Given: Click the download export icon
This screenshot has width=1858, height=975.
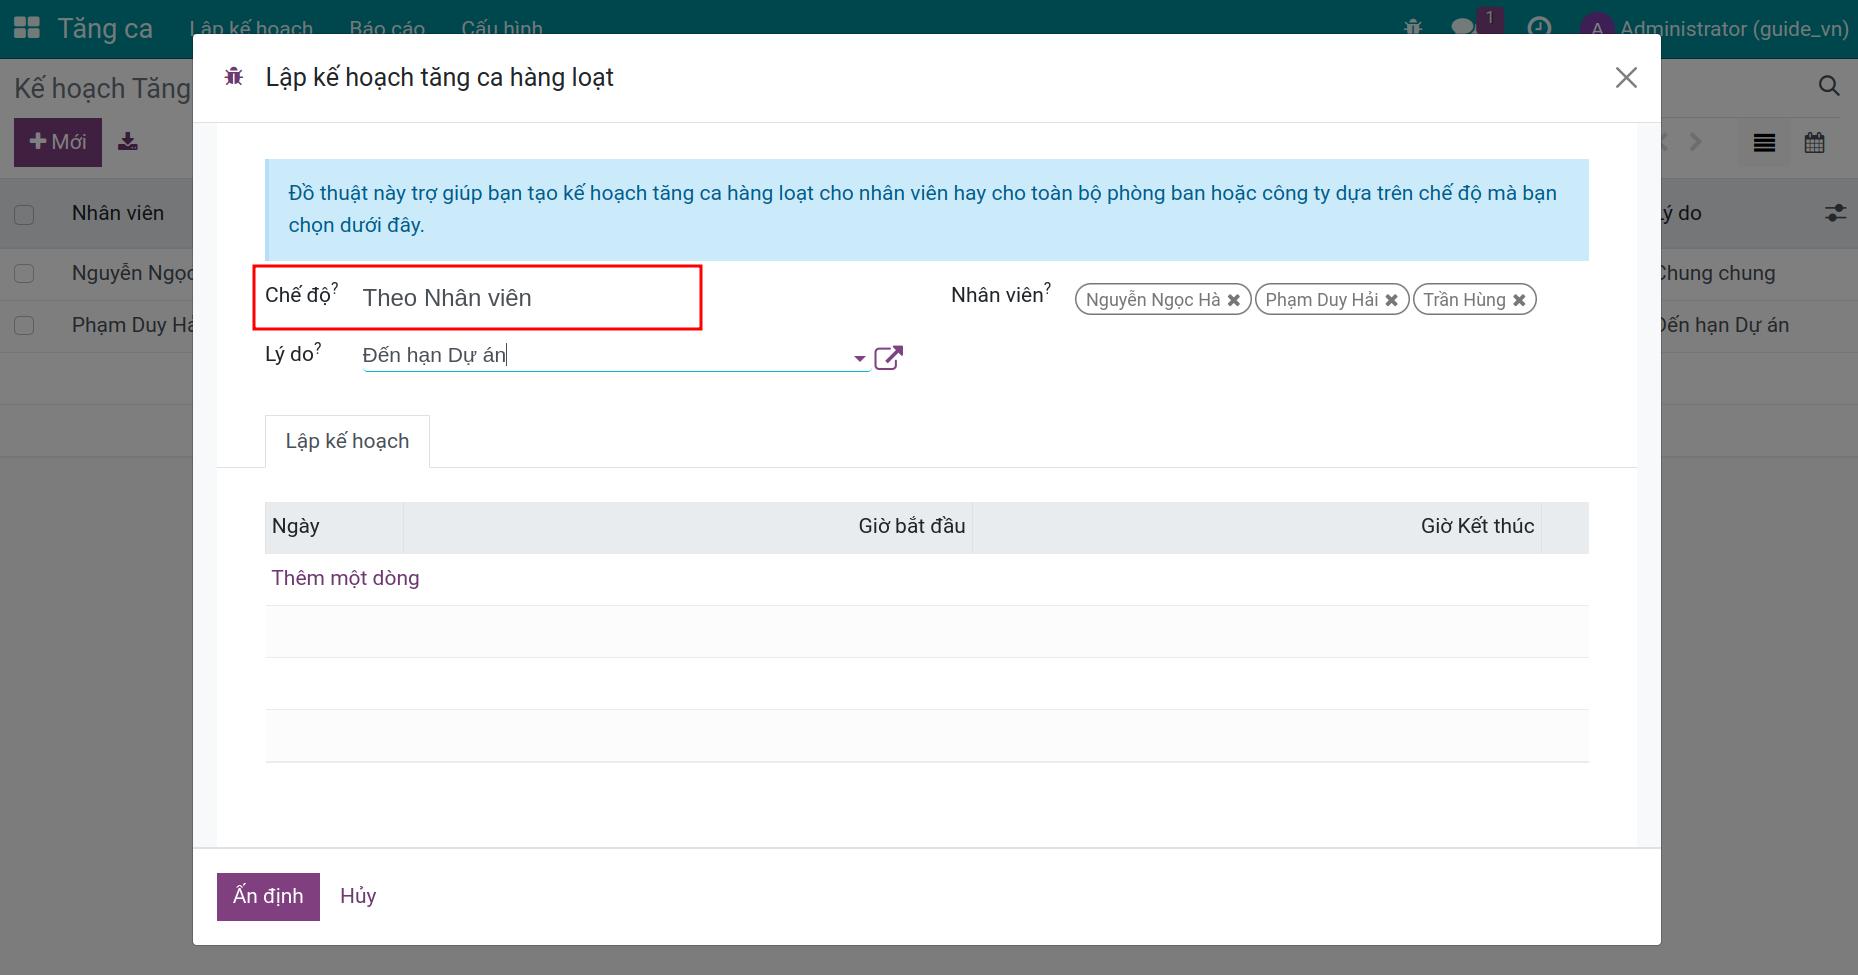Looking at the screenshot, I should coord(128,142).
